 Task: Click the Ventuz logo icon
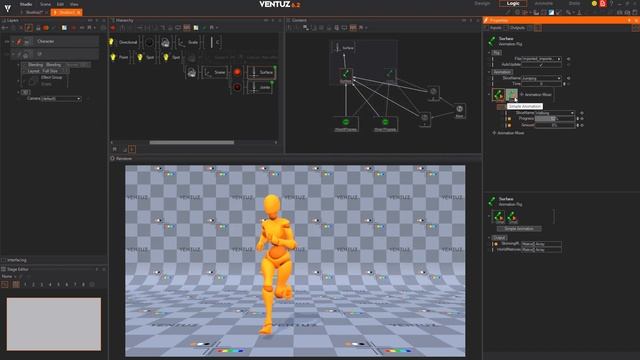(x=7, y=8)
